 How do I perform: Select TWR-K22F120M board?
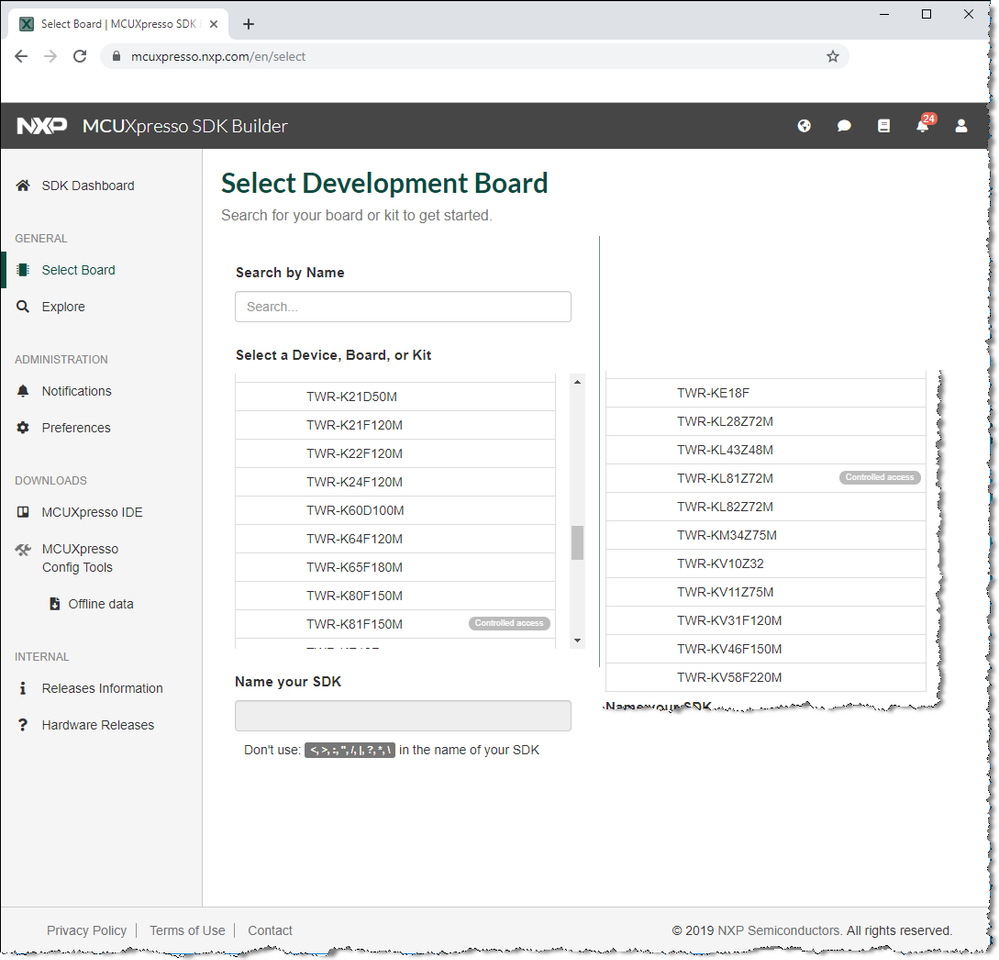[395, 454]
